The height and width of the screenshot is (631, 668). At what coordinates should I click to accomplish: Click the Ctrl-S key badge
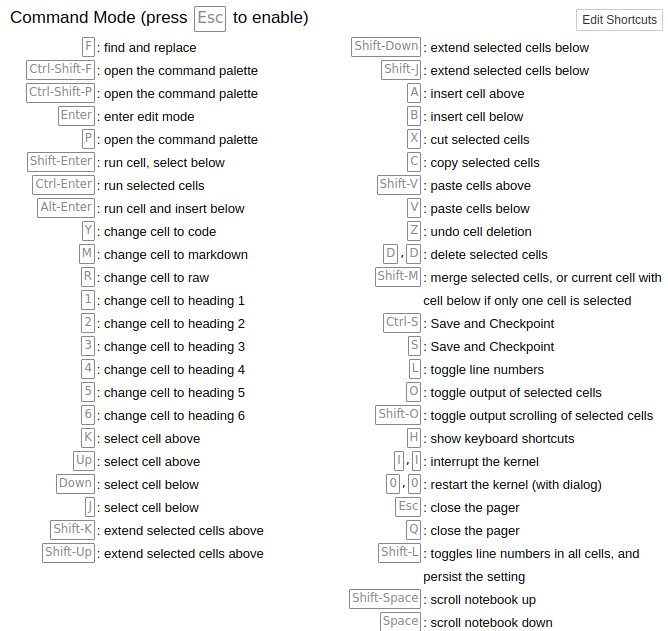pos(402,323)
